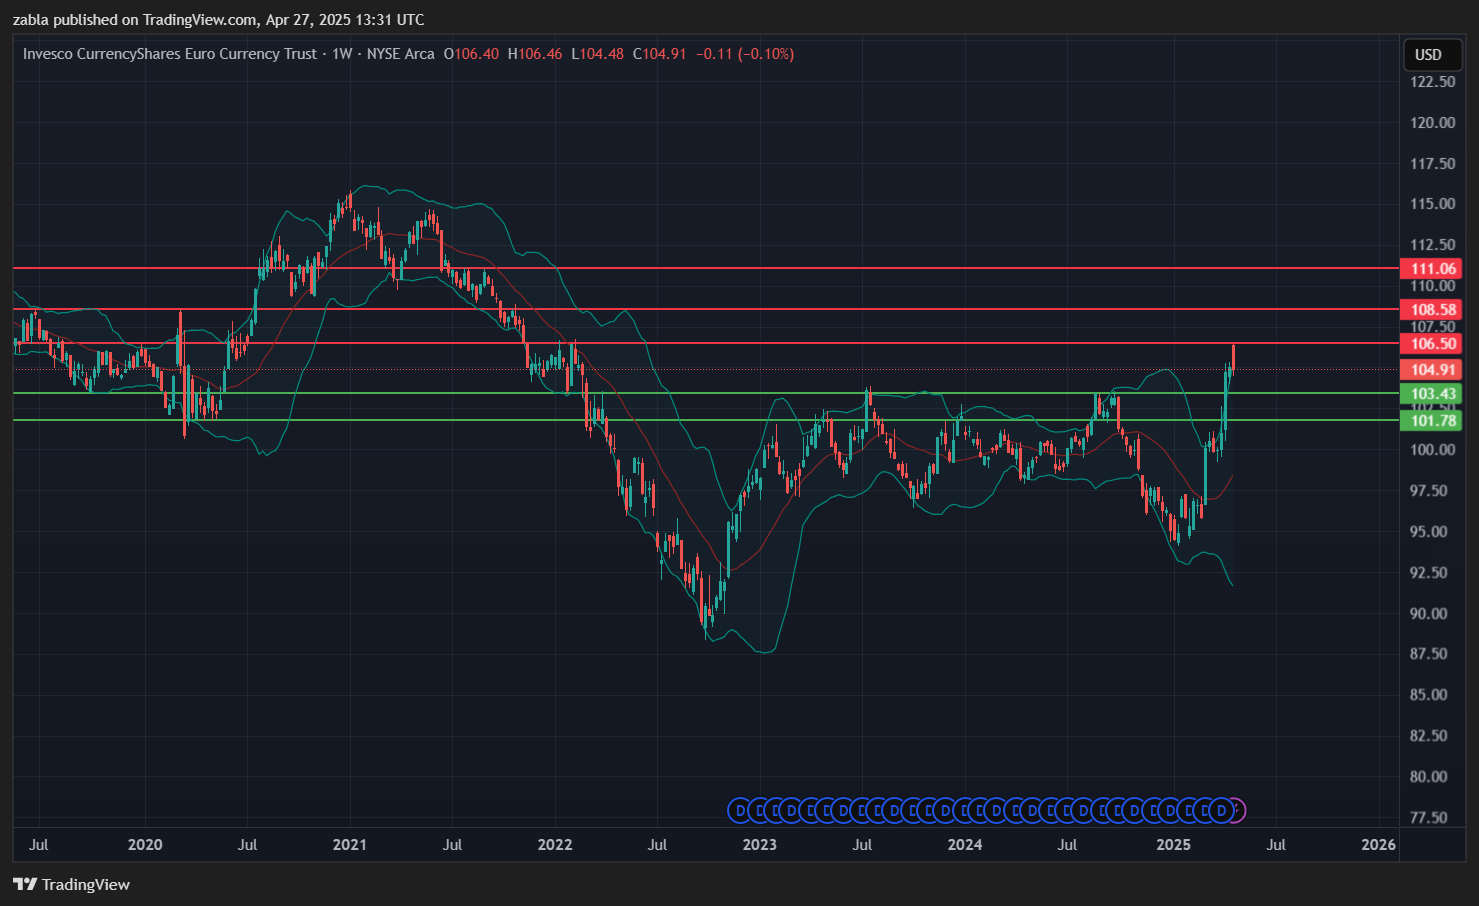This screenshot has width=1479, height=906.
Task: Select the 108.58 resistance price label
Action: tap(1432, 310)
